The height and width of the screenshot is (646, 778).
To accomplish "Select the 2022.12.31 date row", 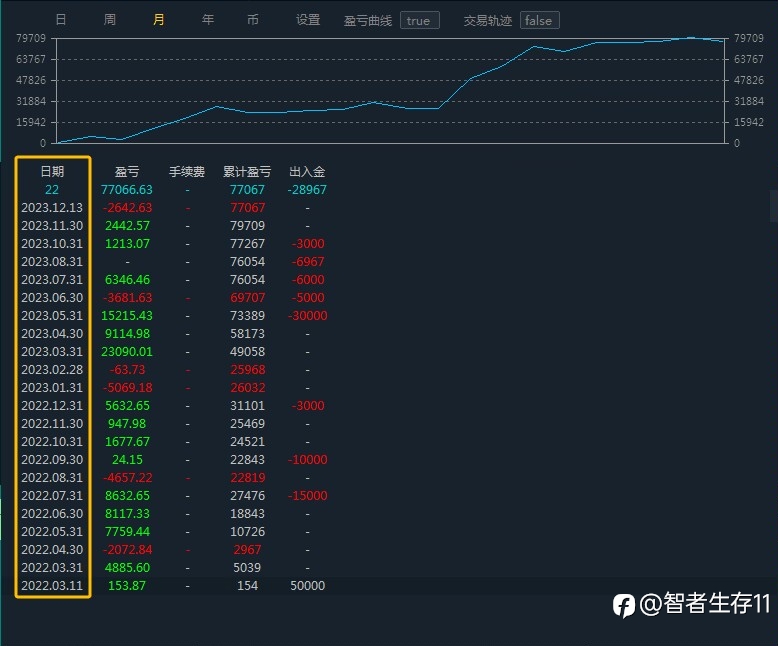I will [x=52, y=405].
